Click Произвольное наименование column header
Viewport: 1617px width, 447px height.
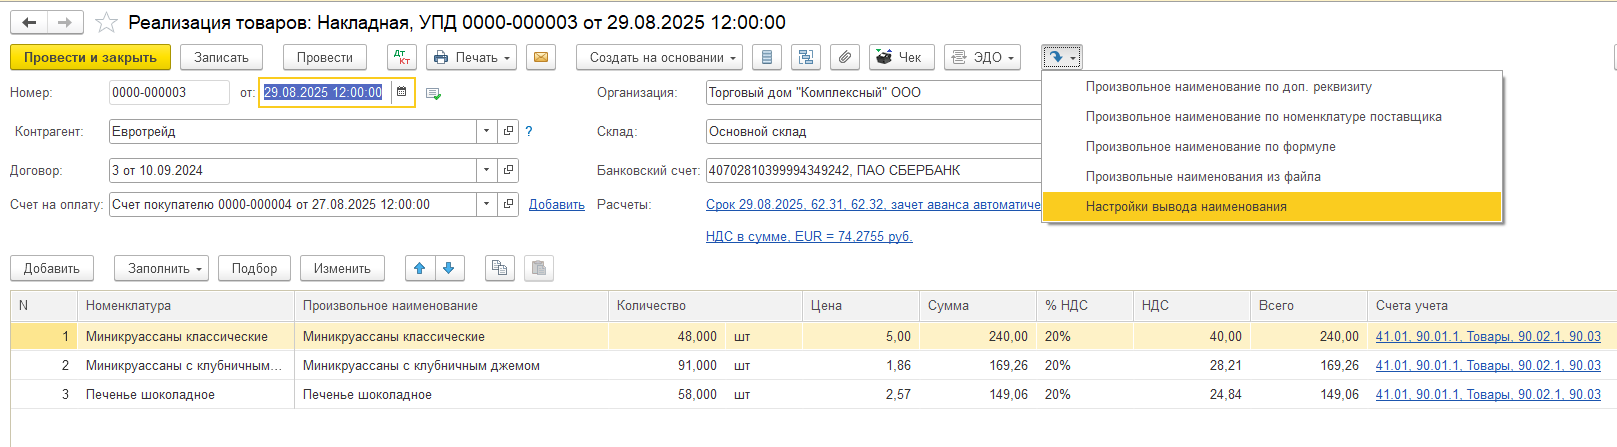452,306
